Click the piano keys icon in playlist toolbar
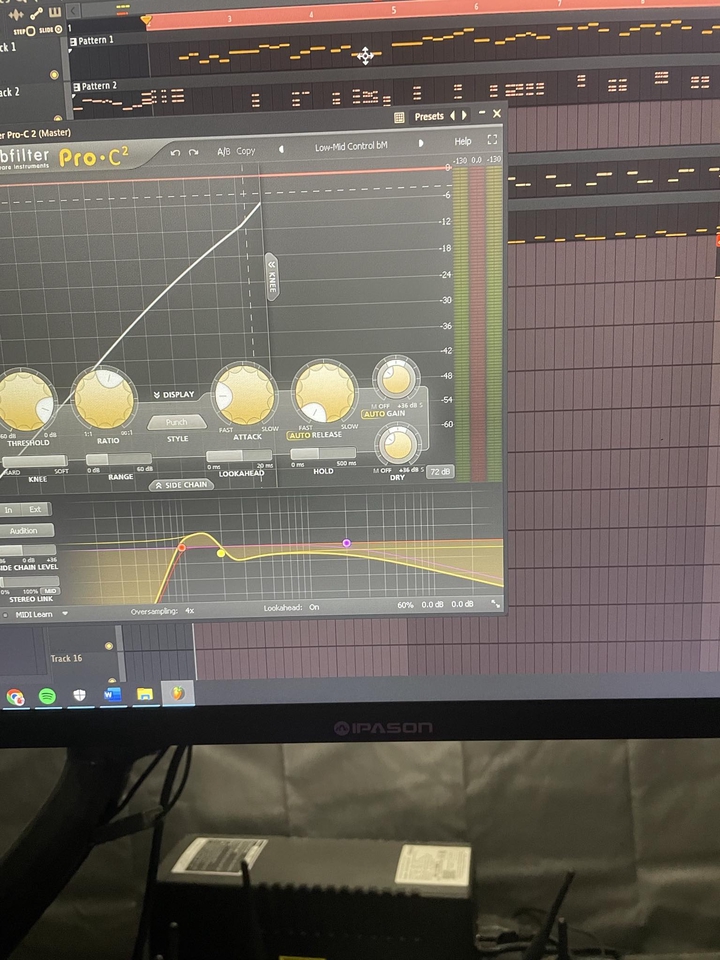 [55, 12]
